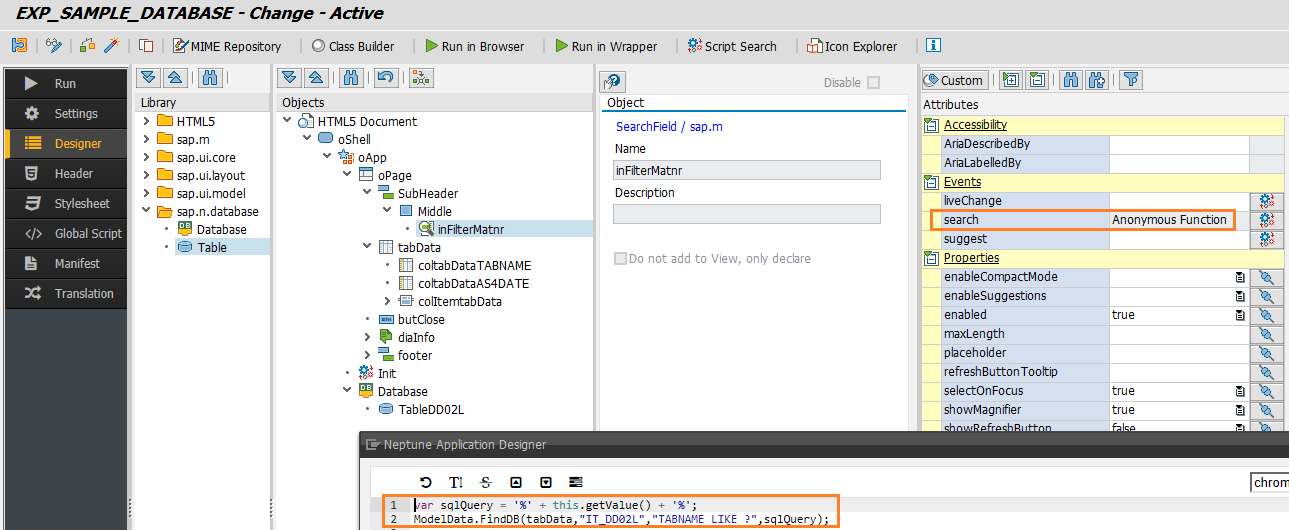Open the Stylesheet tab in sidebar
The height and width of the screenshot is (530, 1289).
(66, 204)
